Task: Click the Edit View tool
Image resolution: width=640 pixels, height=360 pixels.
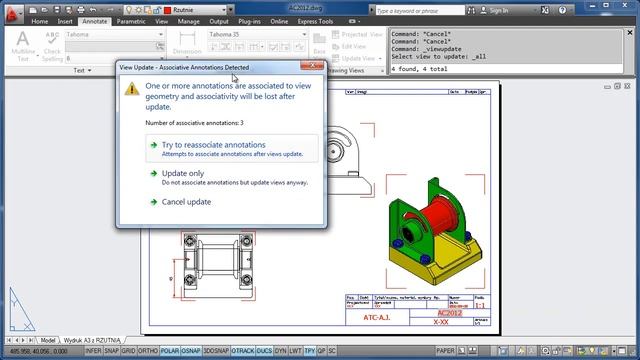Action: pyautogui.click(x=349, y=47)
